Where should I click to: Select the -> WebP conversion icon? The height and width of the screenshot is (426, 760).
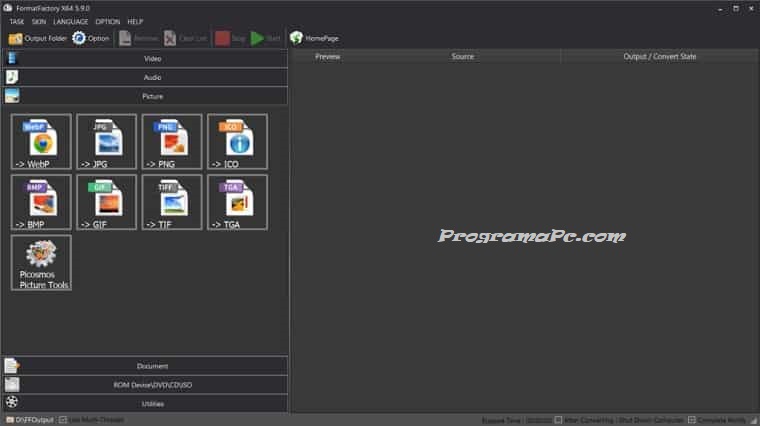[x=41, y=142]
